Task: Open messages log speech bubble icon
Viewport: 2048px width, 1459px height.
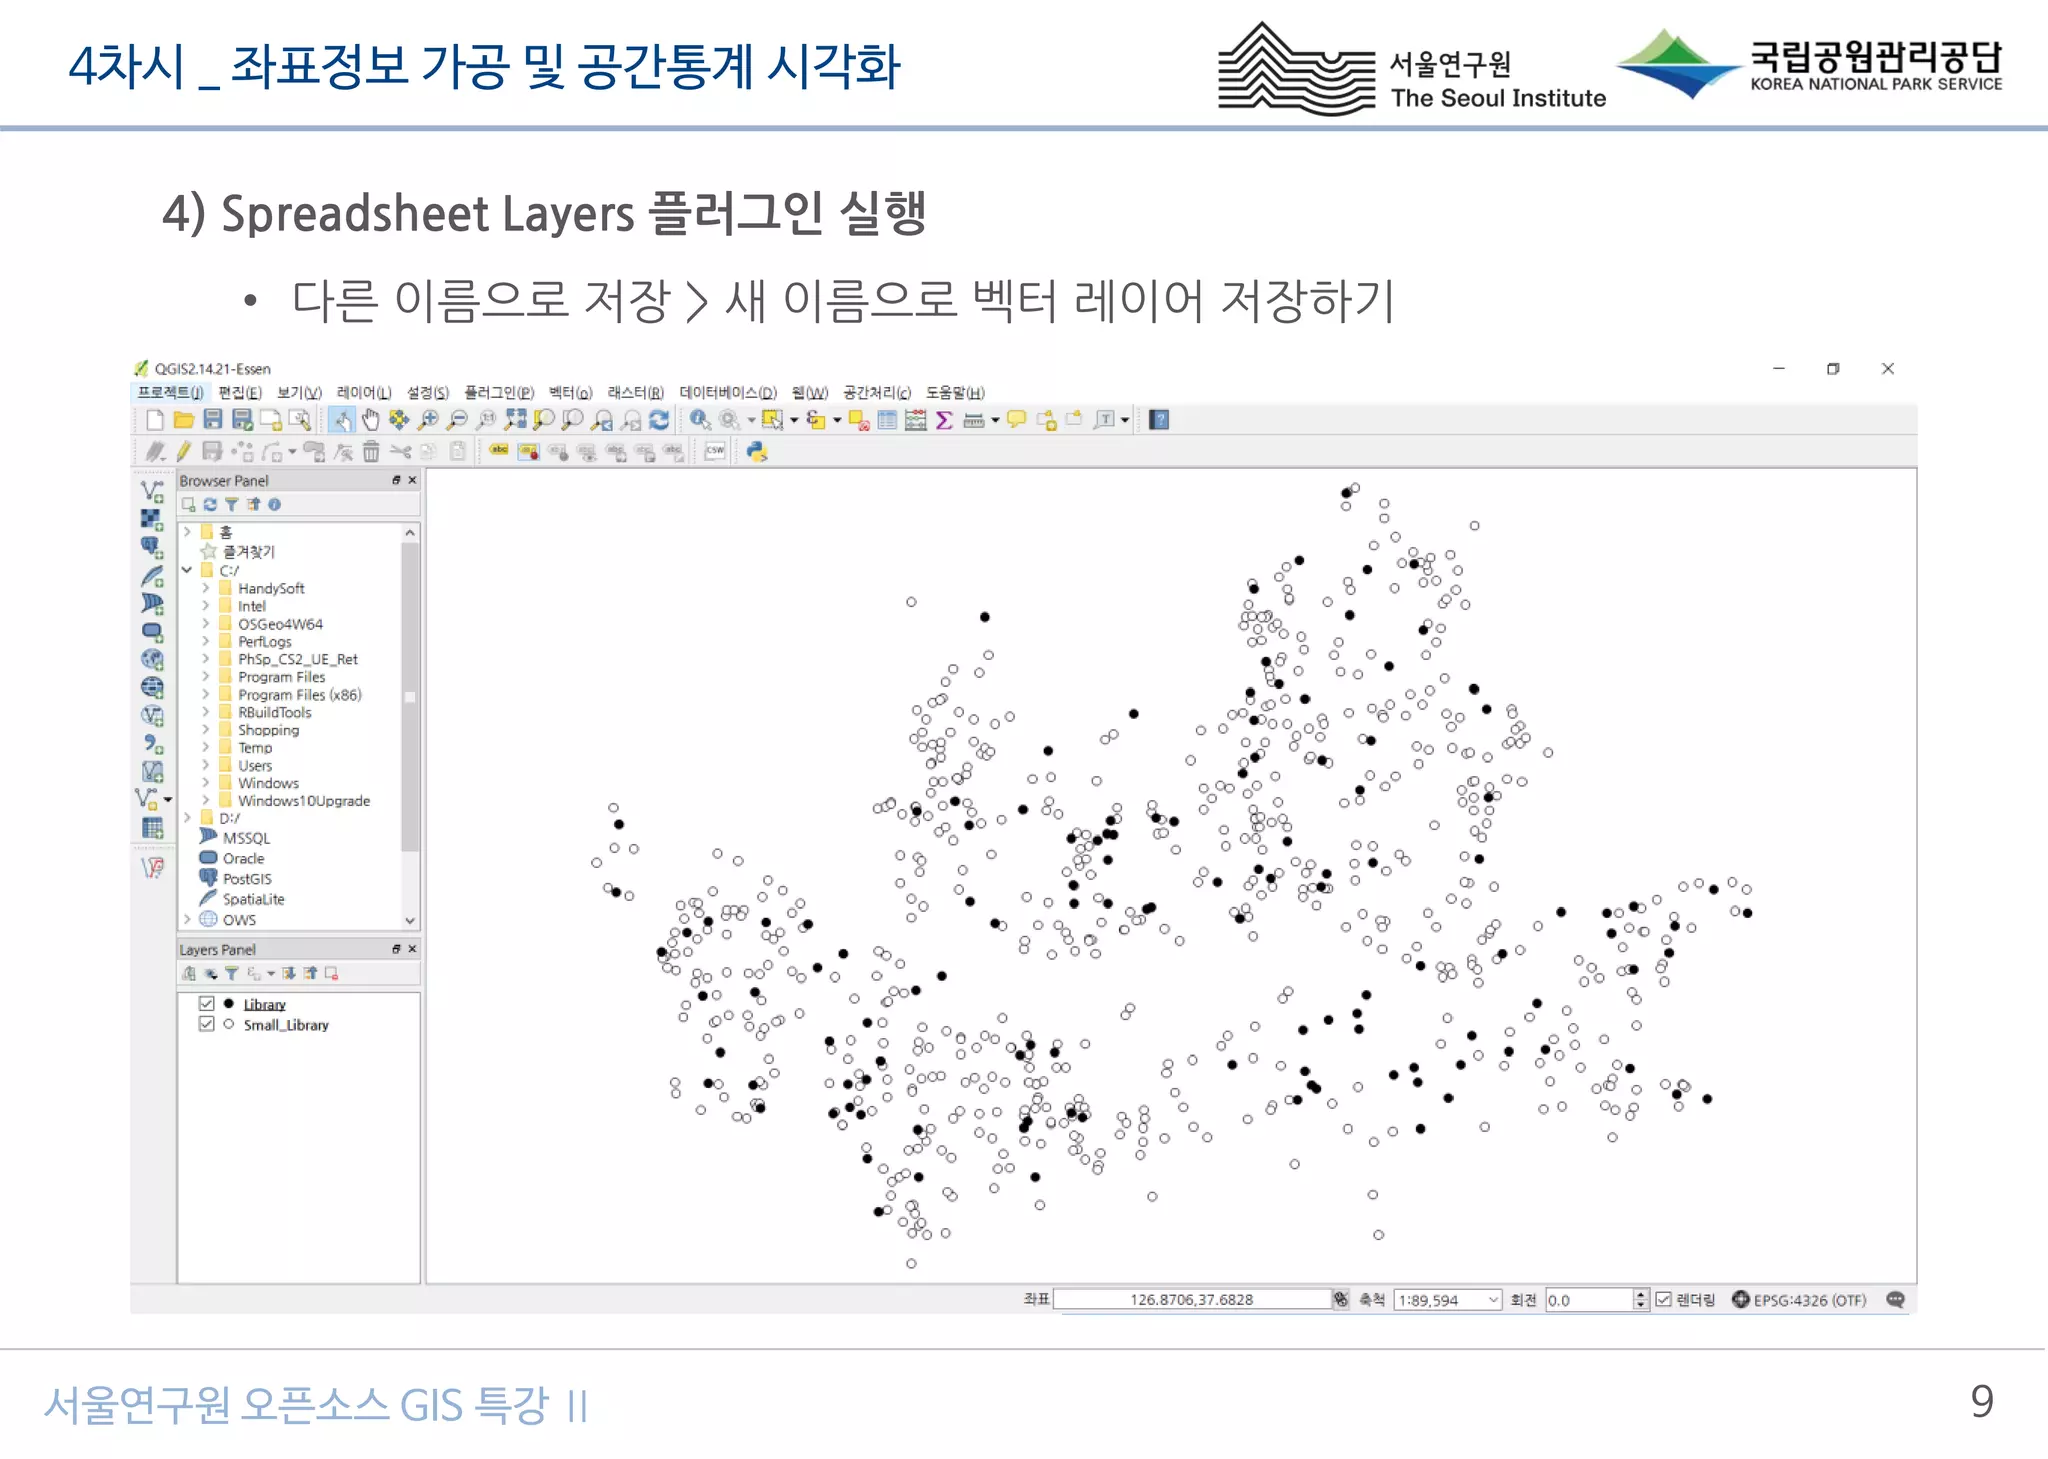Action: click(1895, 1299)
